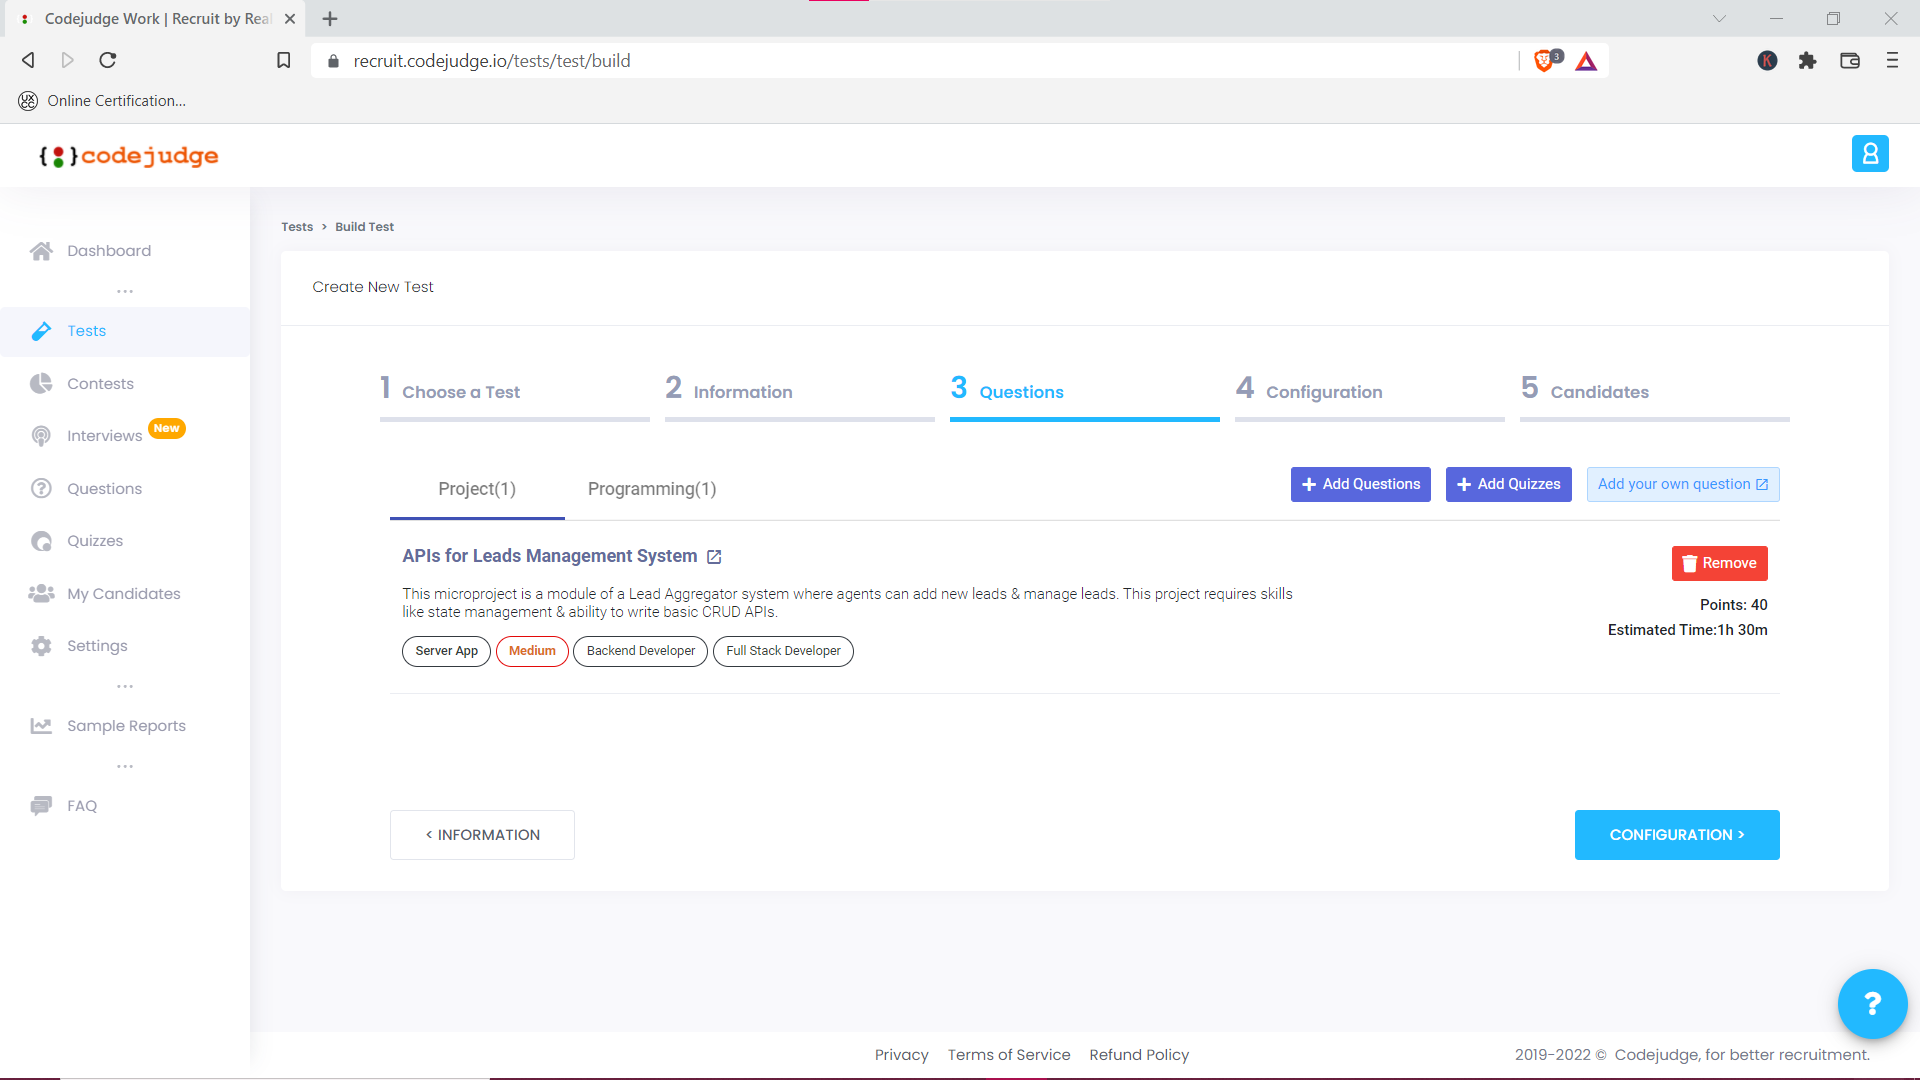Proceed to Configuration step
The height and width of the screenshot is (1080, 1920).
1676,834
